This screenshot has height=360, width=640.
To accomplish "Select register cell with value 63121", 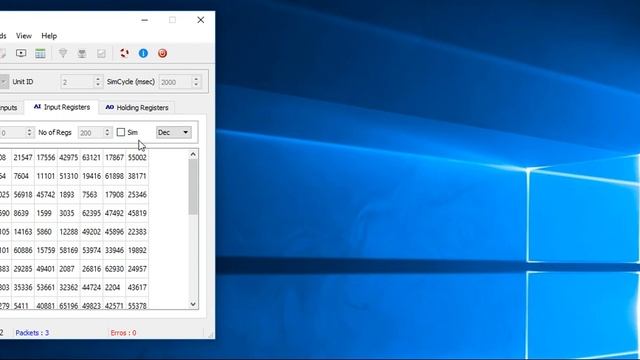I will tap(91, 158).
